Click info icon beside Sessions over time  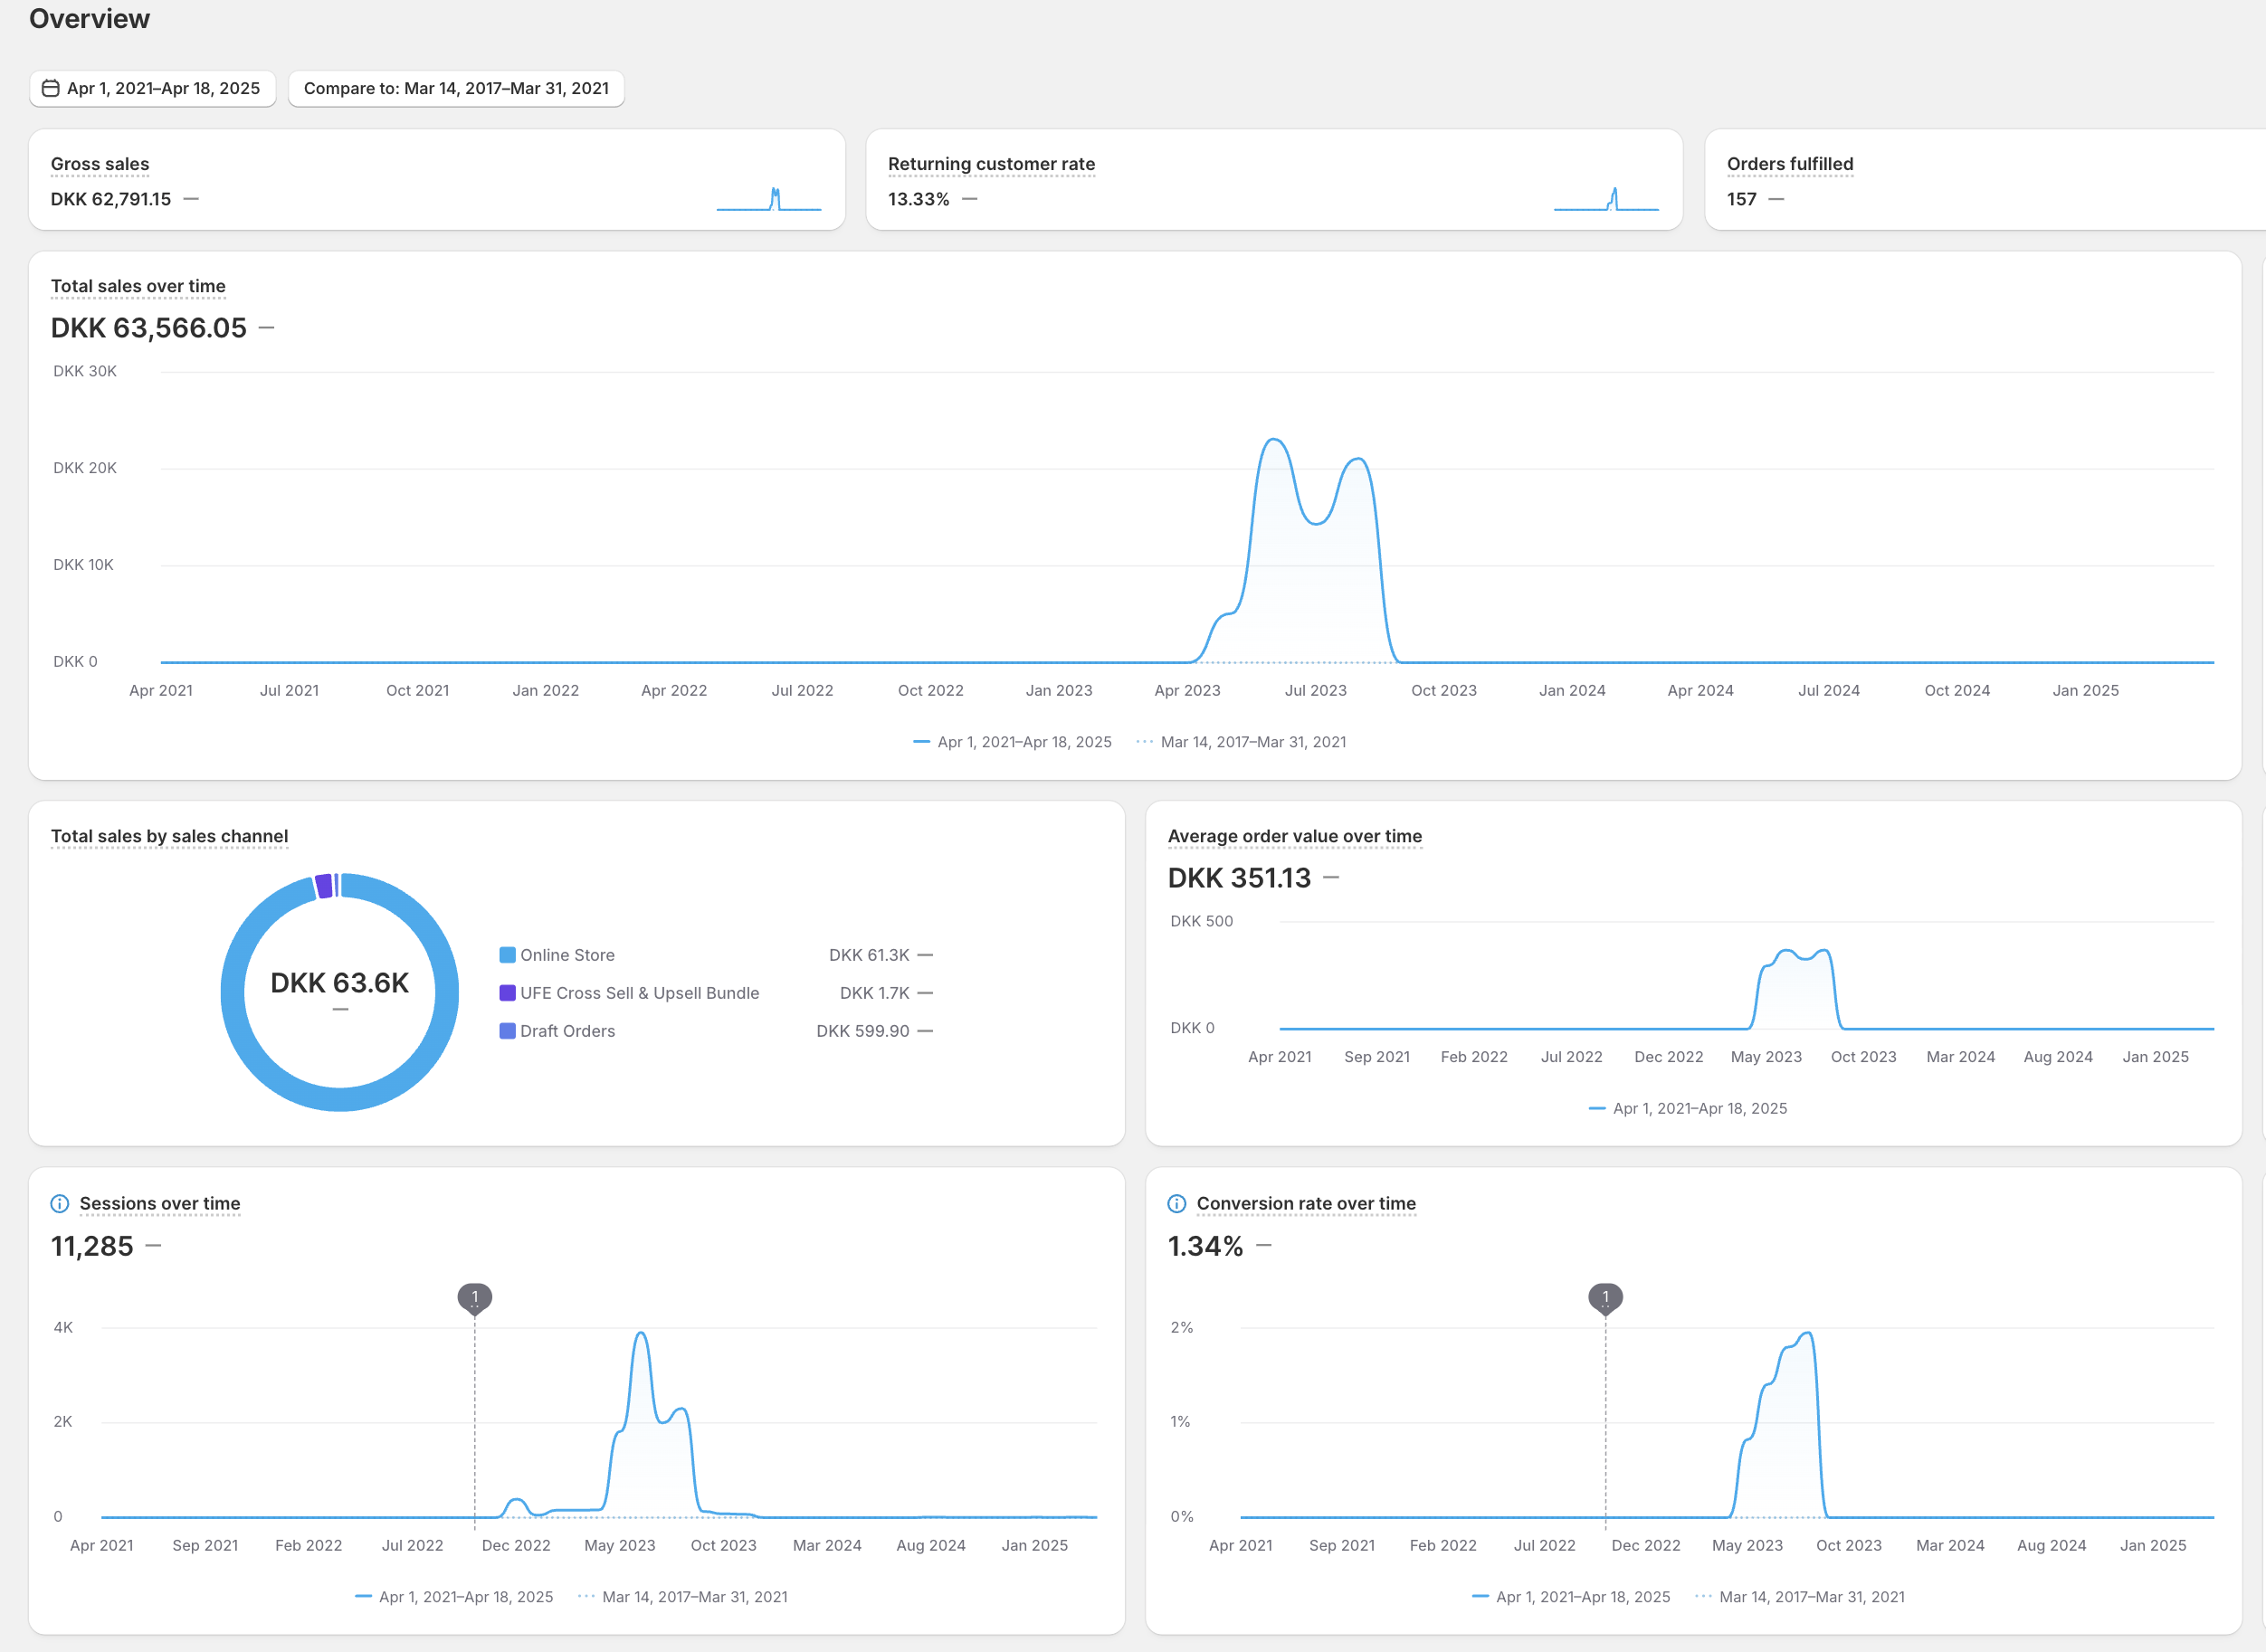click(60, 1203)
